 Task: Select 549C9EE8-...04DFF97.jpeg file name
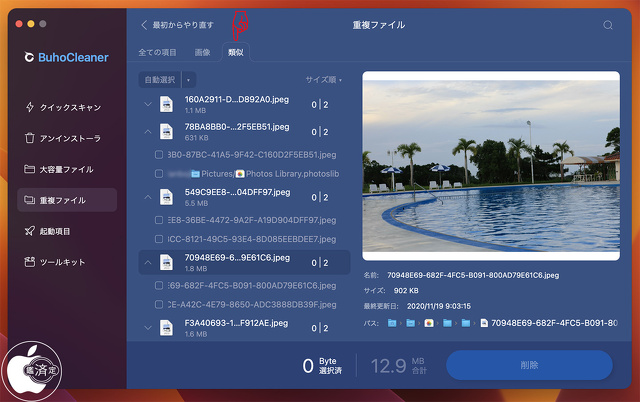coord(237,192)
